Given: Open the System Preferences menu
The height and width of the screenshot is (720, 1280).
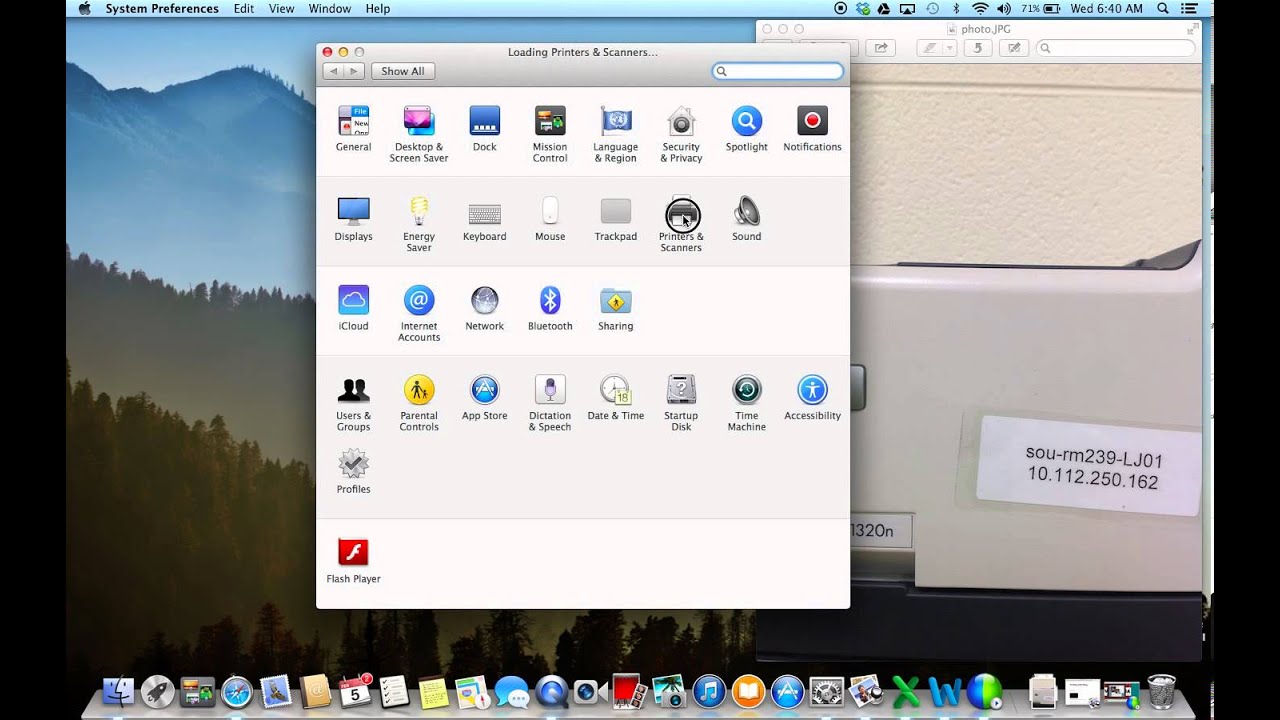Looking at the screenshot, I should pos(162,9).
